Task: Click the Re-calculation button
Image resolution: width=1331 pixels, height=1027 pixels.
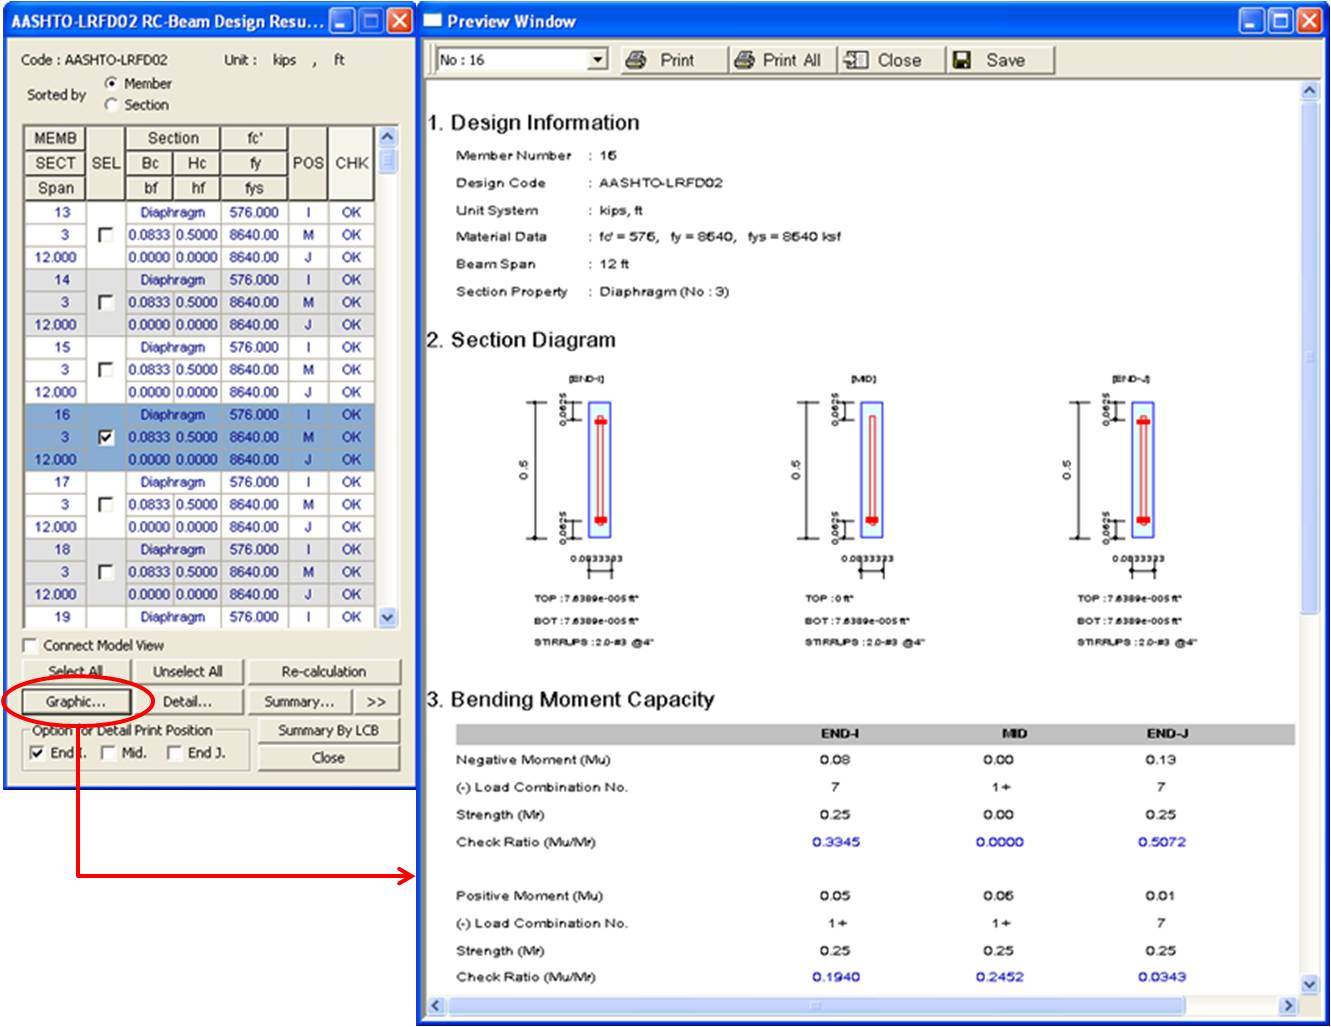Action: click(324, 671)
